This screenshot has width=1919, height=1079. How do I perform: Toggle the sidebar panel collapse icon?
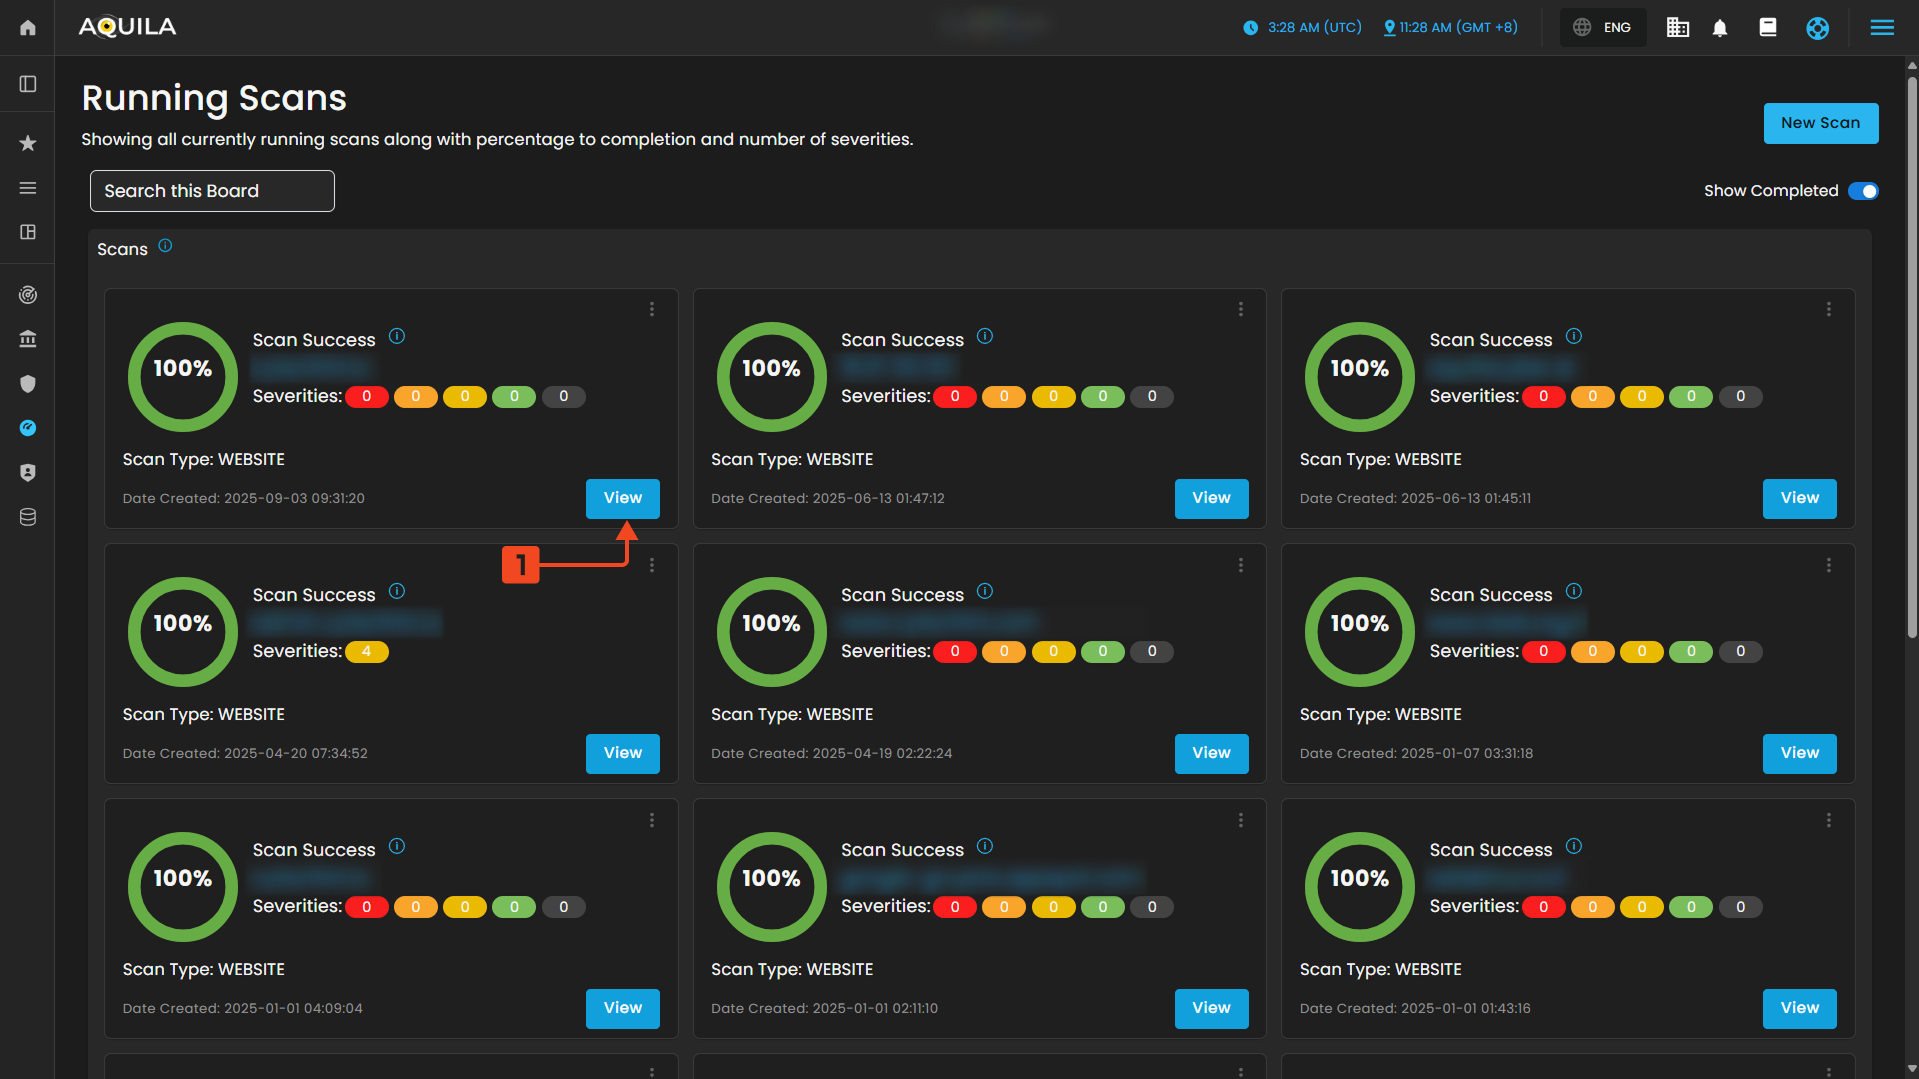pyautogui.click(x=28, y=84)
